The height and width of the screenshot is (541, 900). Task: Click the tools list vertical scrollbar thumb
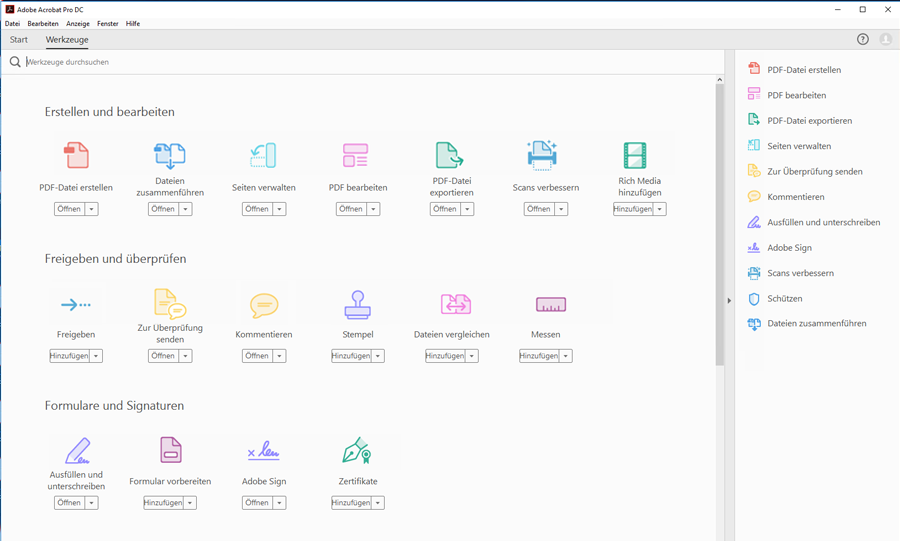tap(720, 225)
